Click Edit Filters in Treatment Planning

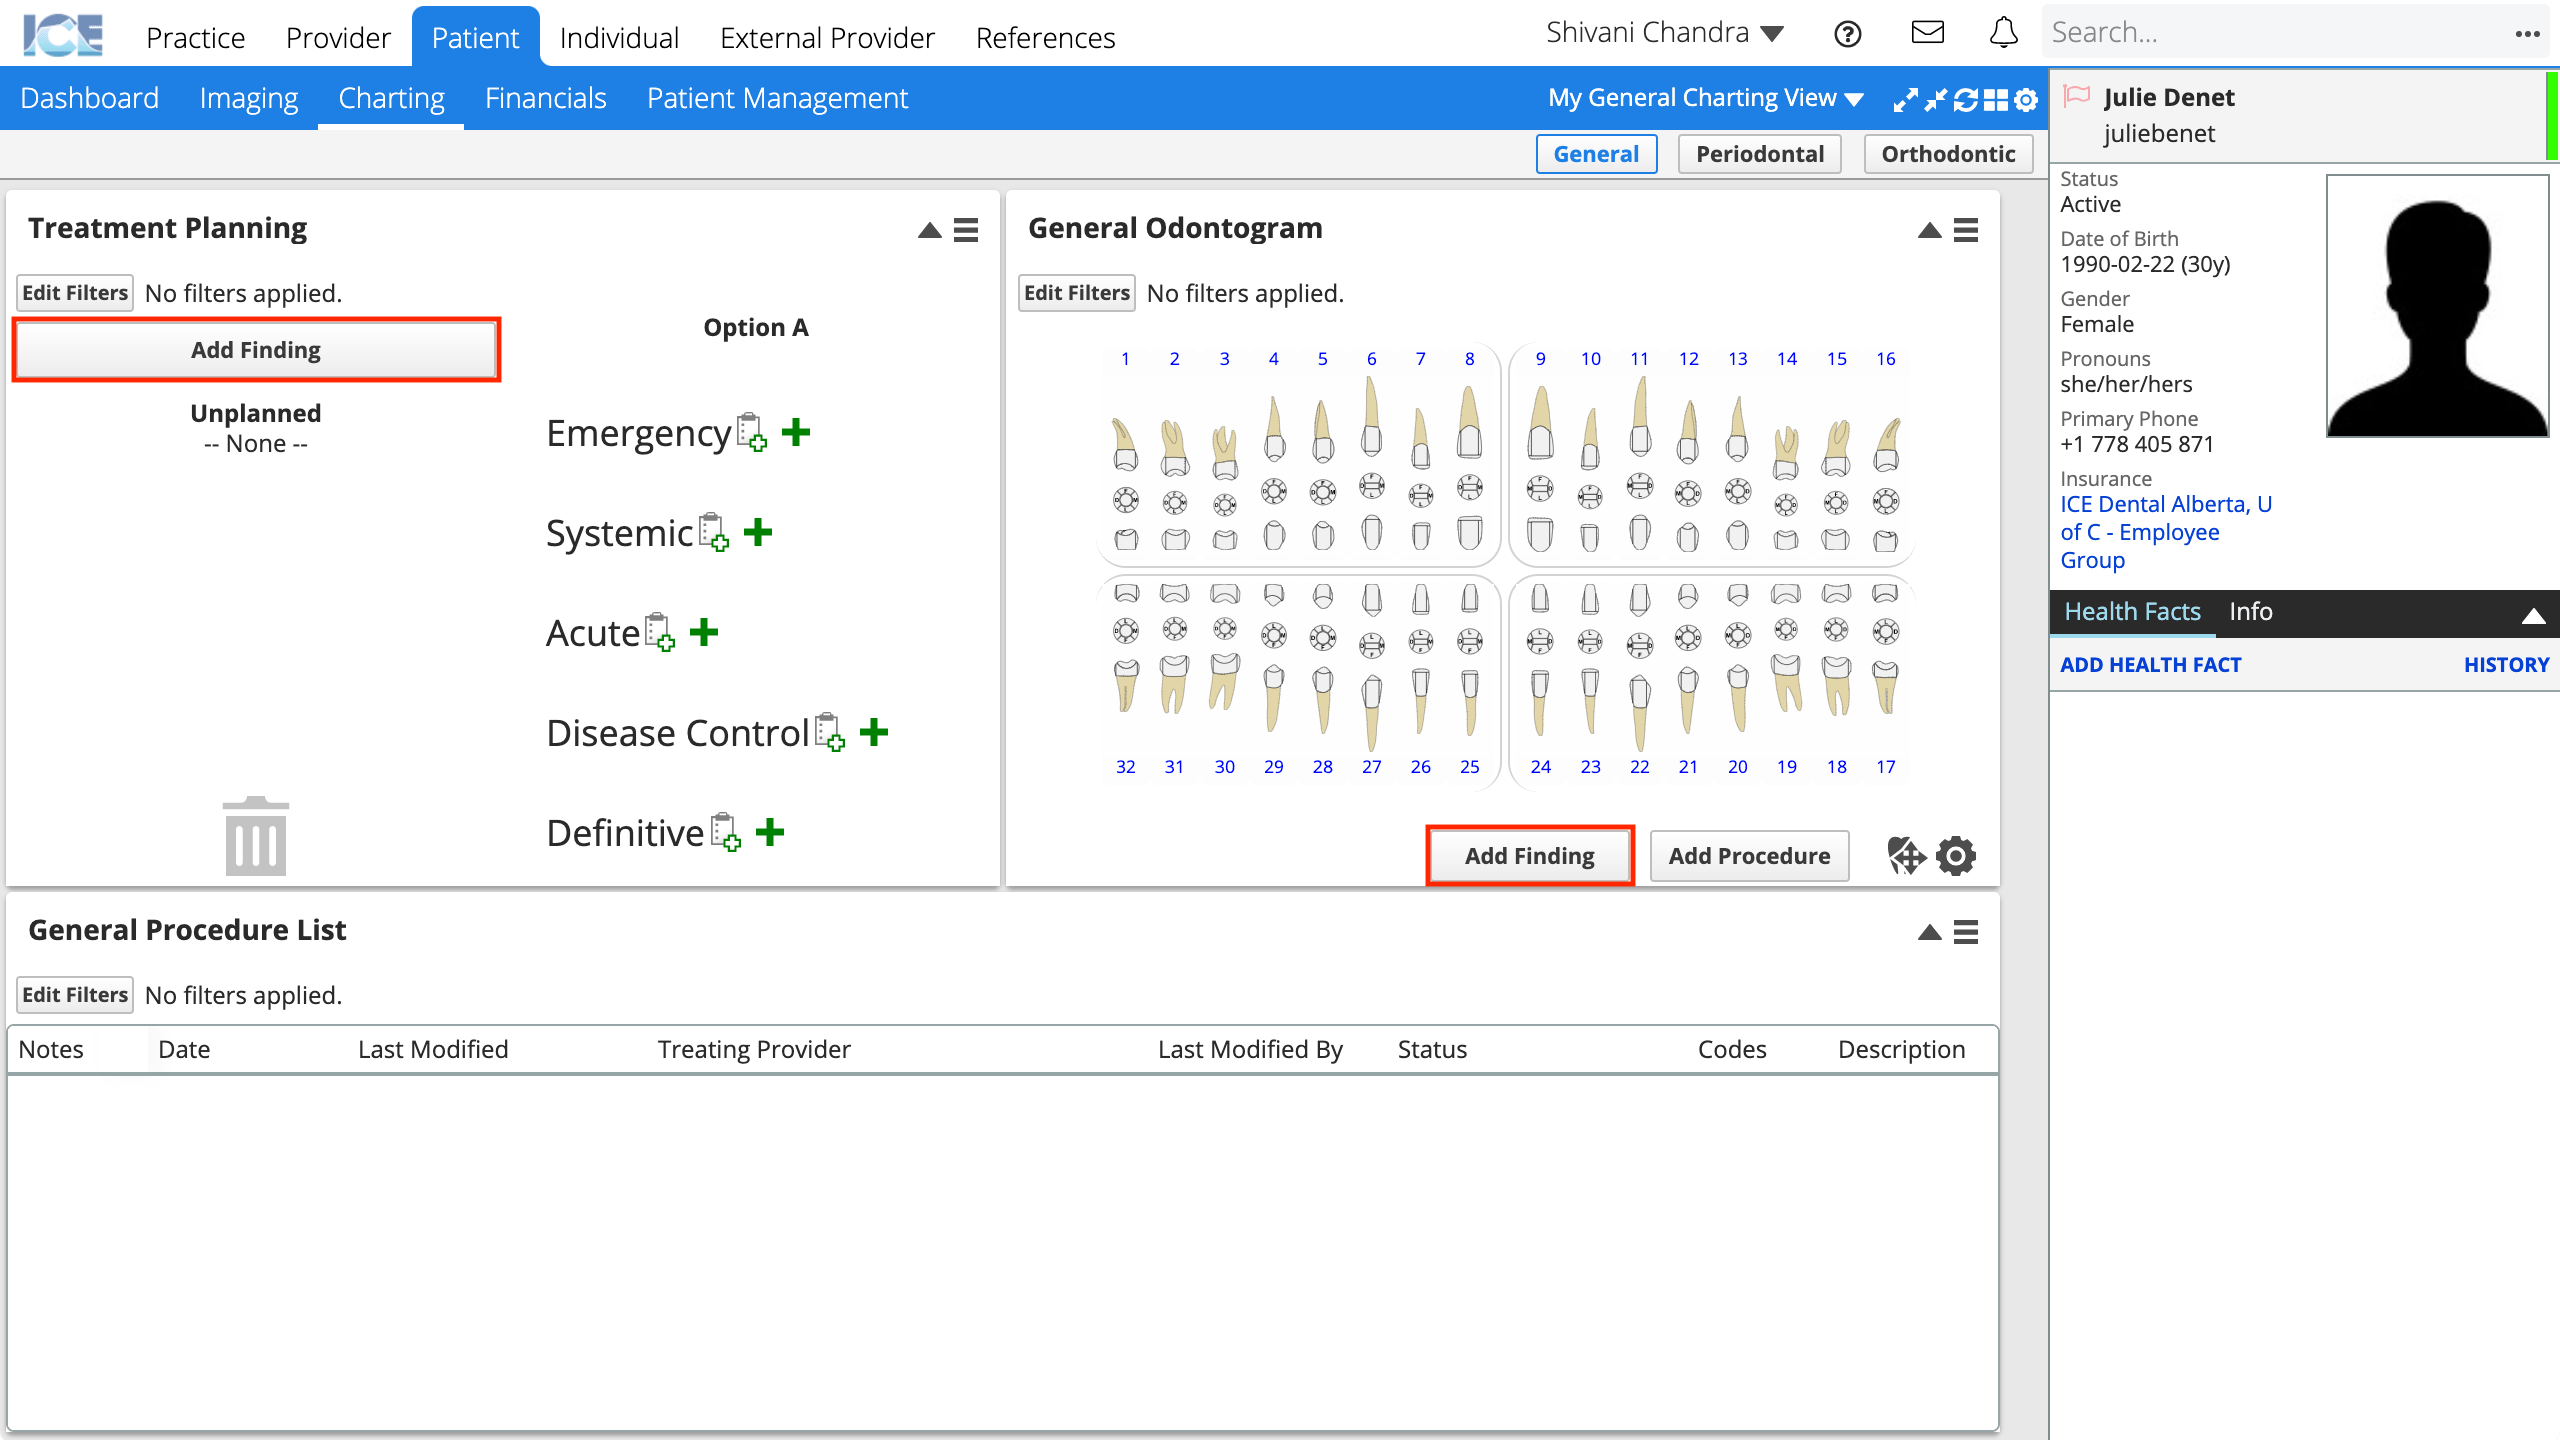(72, 292)
